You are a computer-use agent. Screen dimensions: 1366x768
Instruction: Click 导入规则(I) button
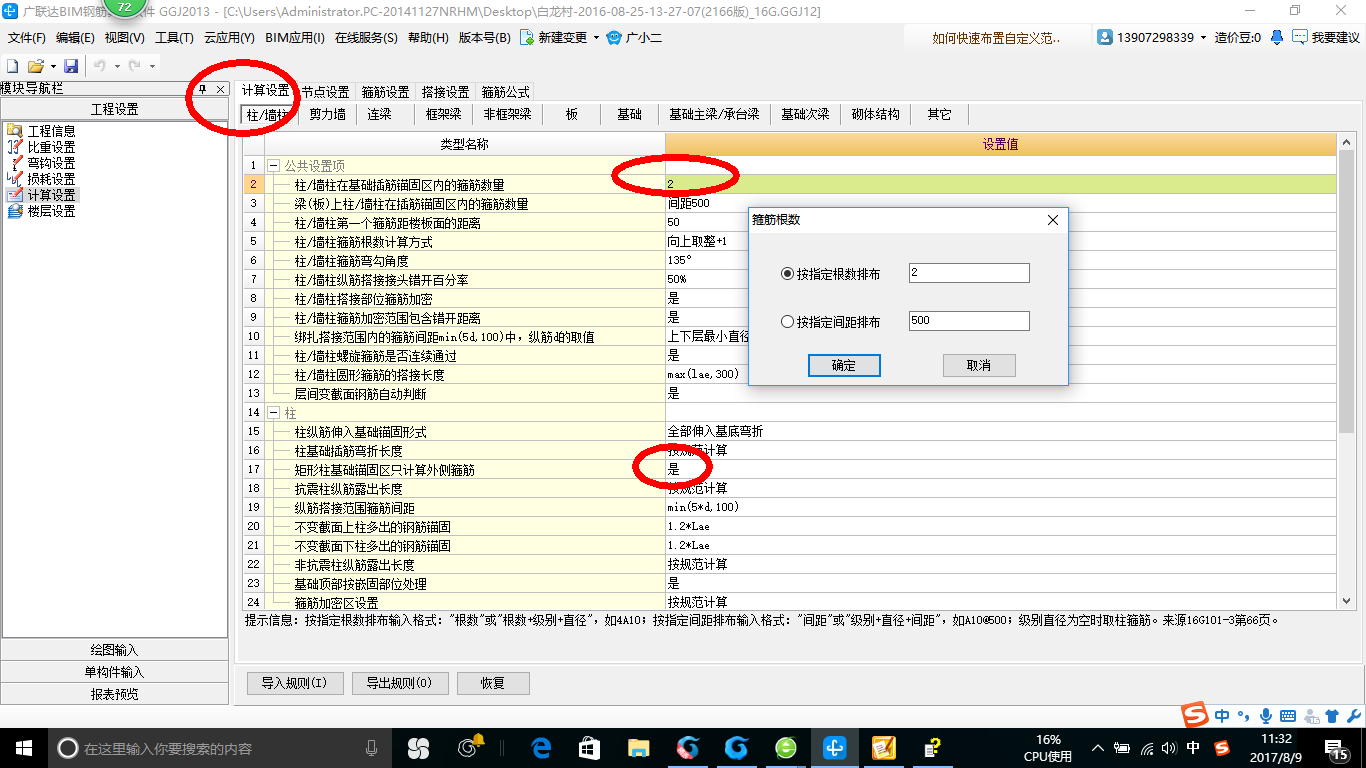295,684
